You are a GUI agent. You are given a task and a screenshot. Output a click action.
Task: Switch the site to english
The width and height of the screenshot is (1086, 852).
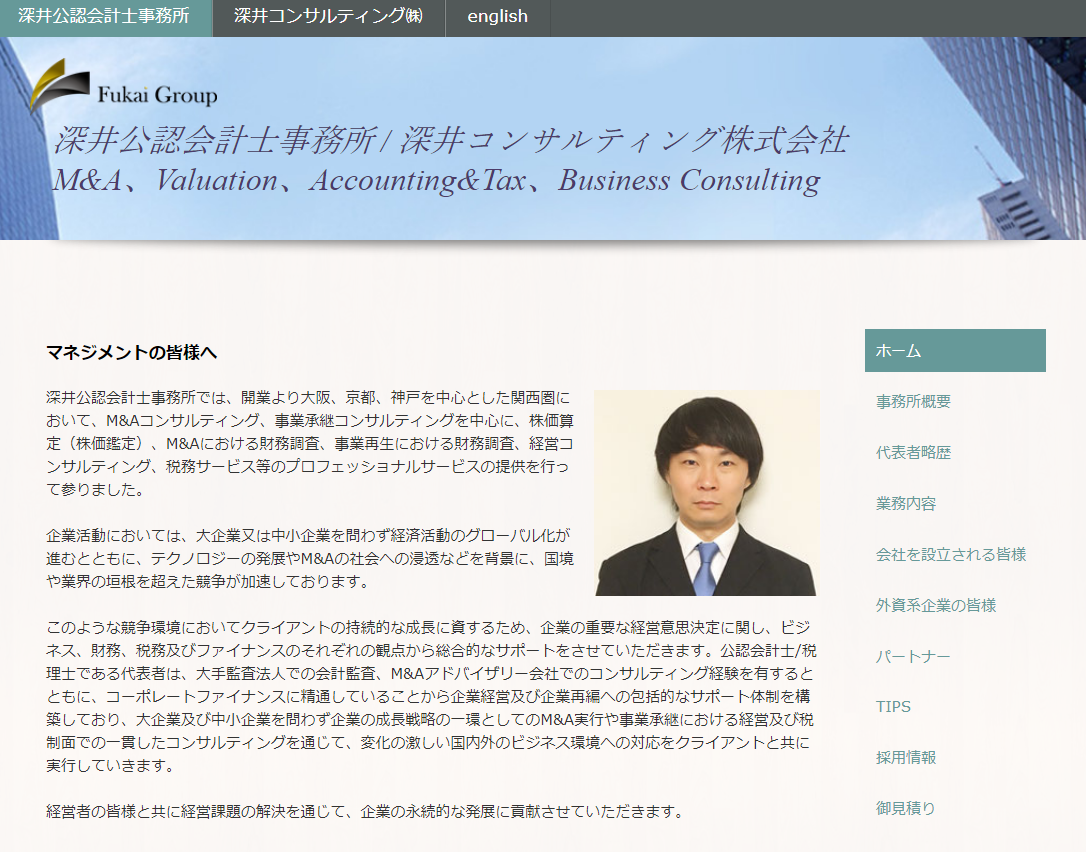point(497,17)
